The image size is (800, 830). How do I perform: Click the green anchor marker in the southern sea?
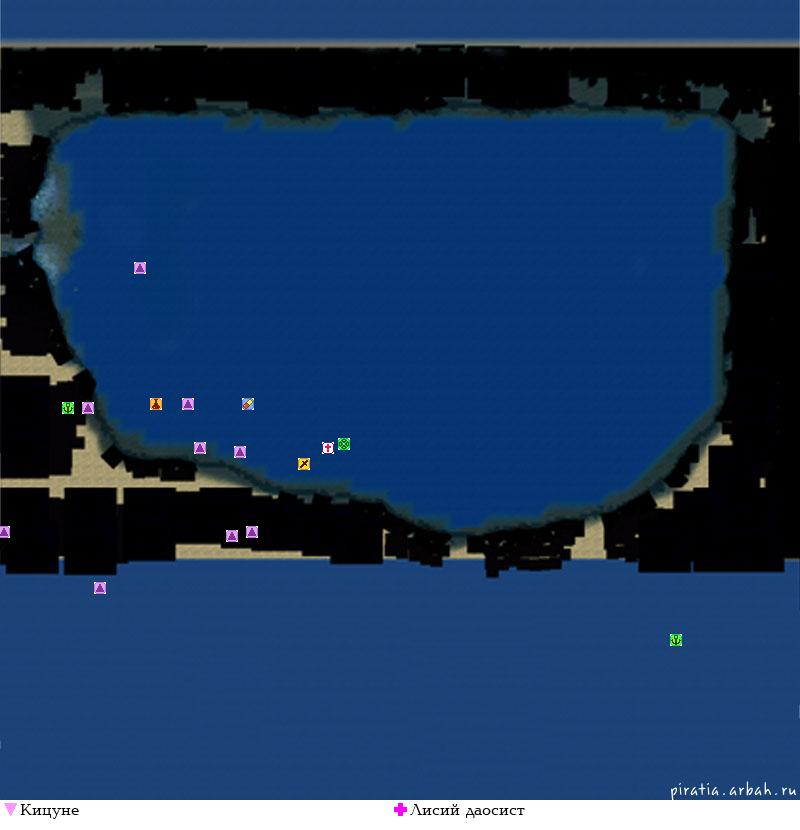pos(676,639)
